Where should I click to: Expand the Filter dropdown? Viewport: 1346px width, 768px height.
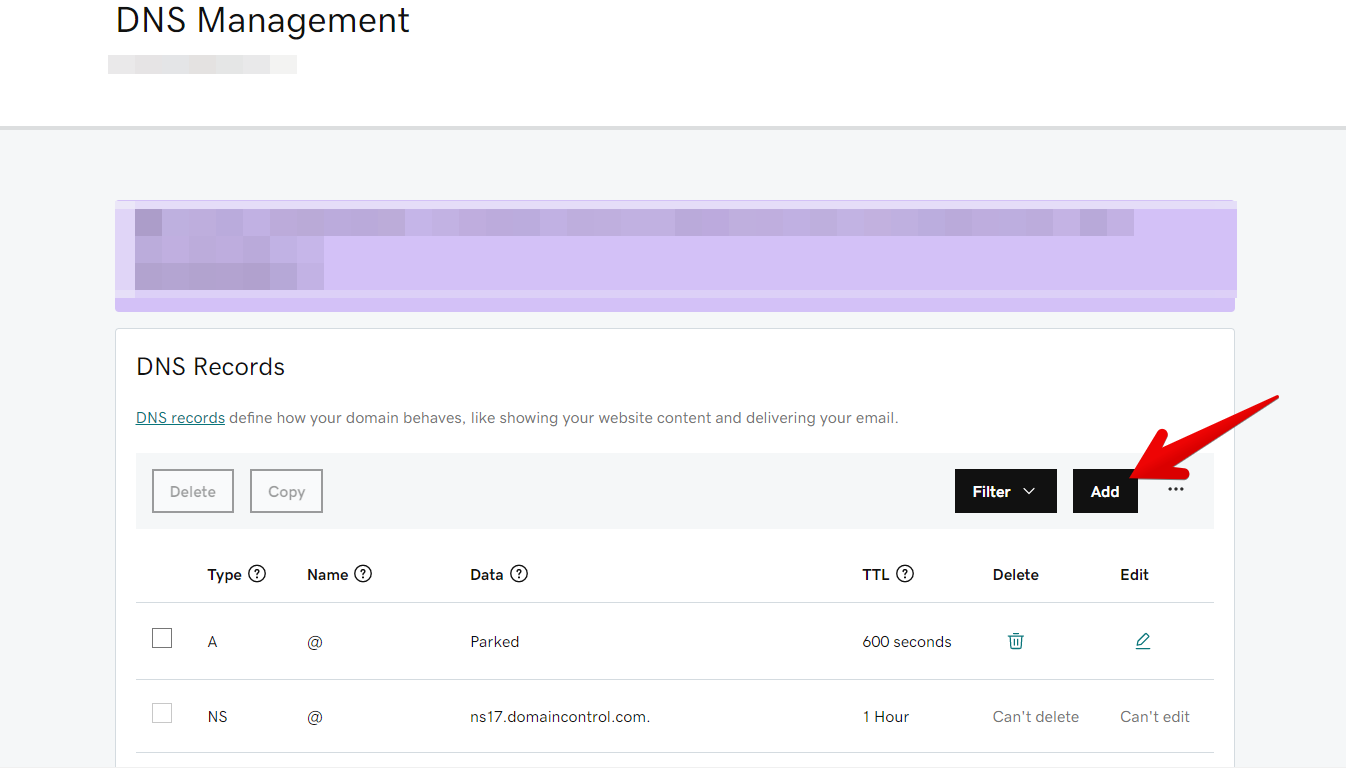tap(1005, 491)
